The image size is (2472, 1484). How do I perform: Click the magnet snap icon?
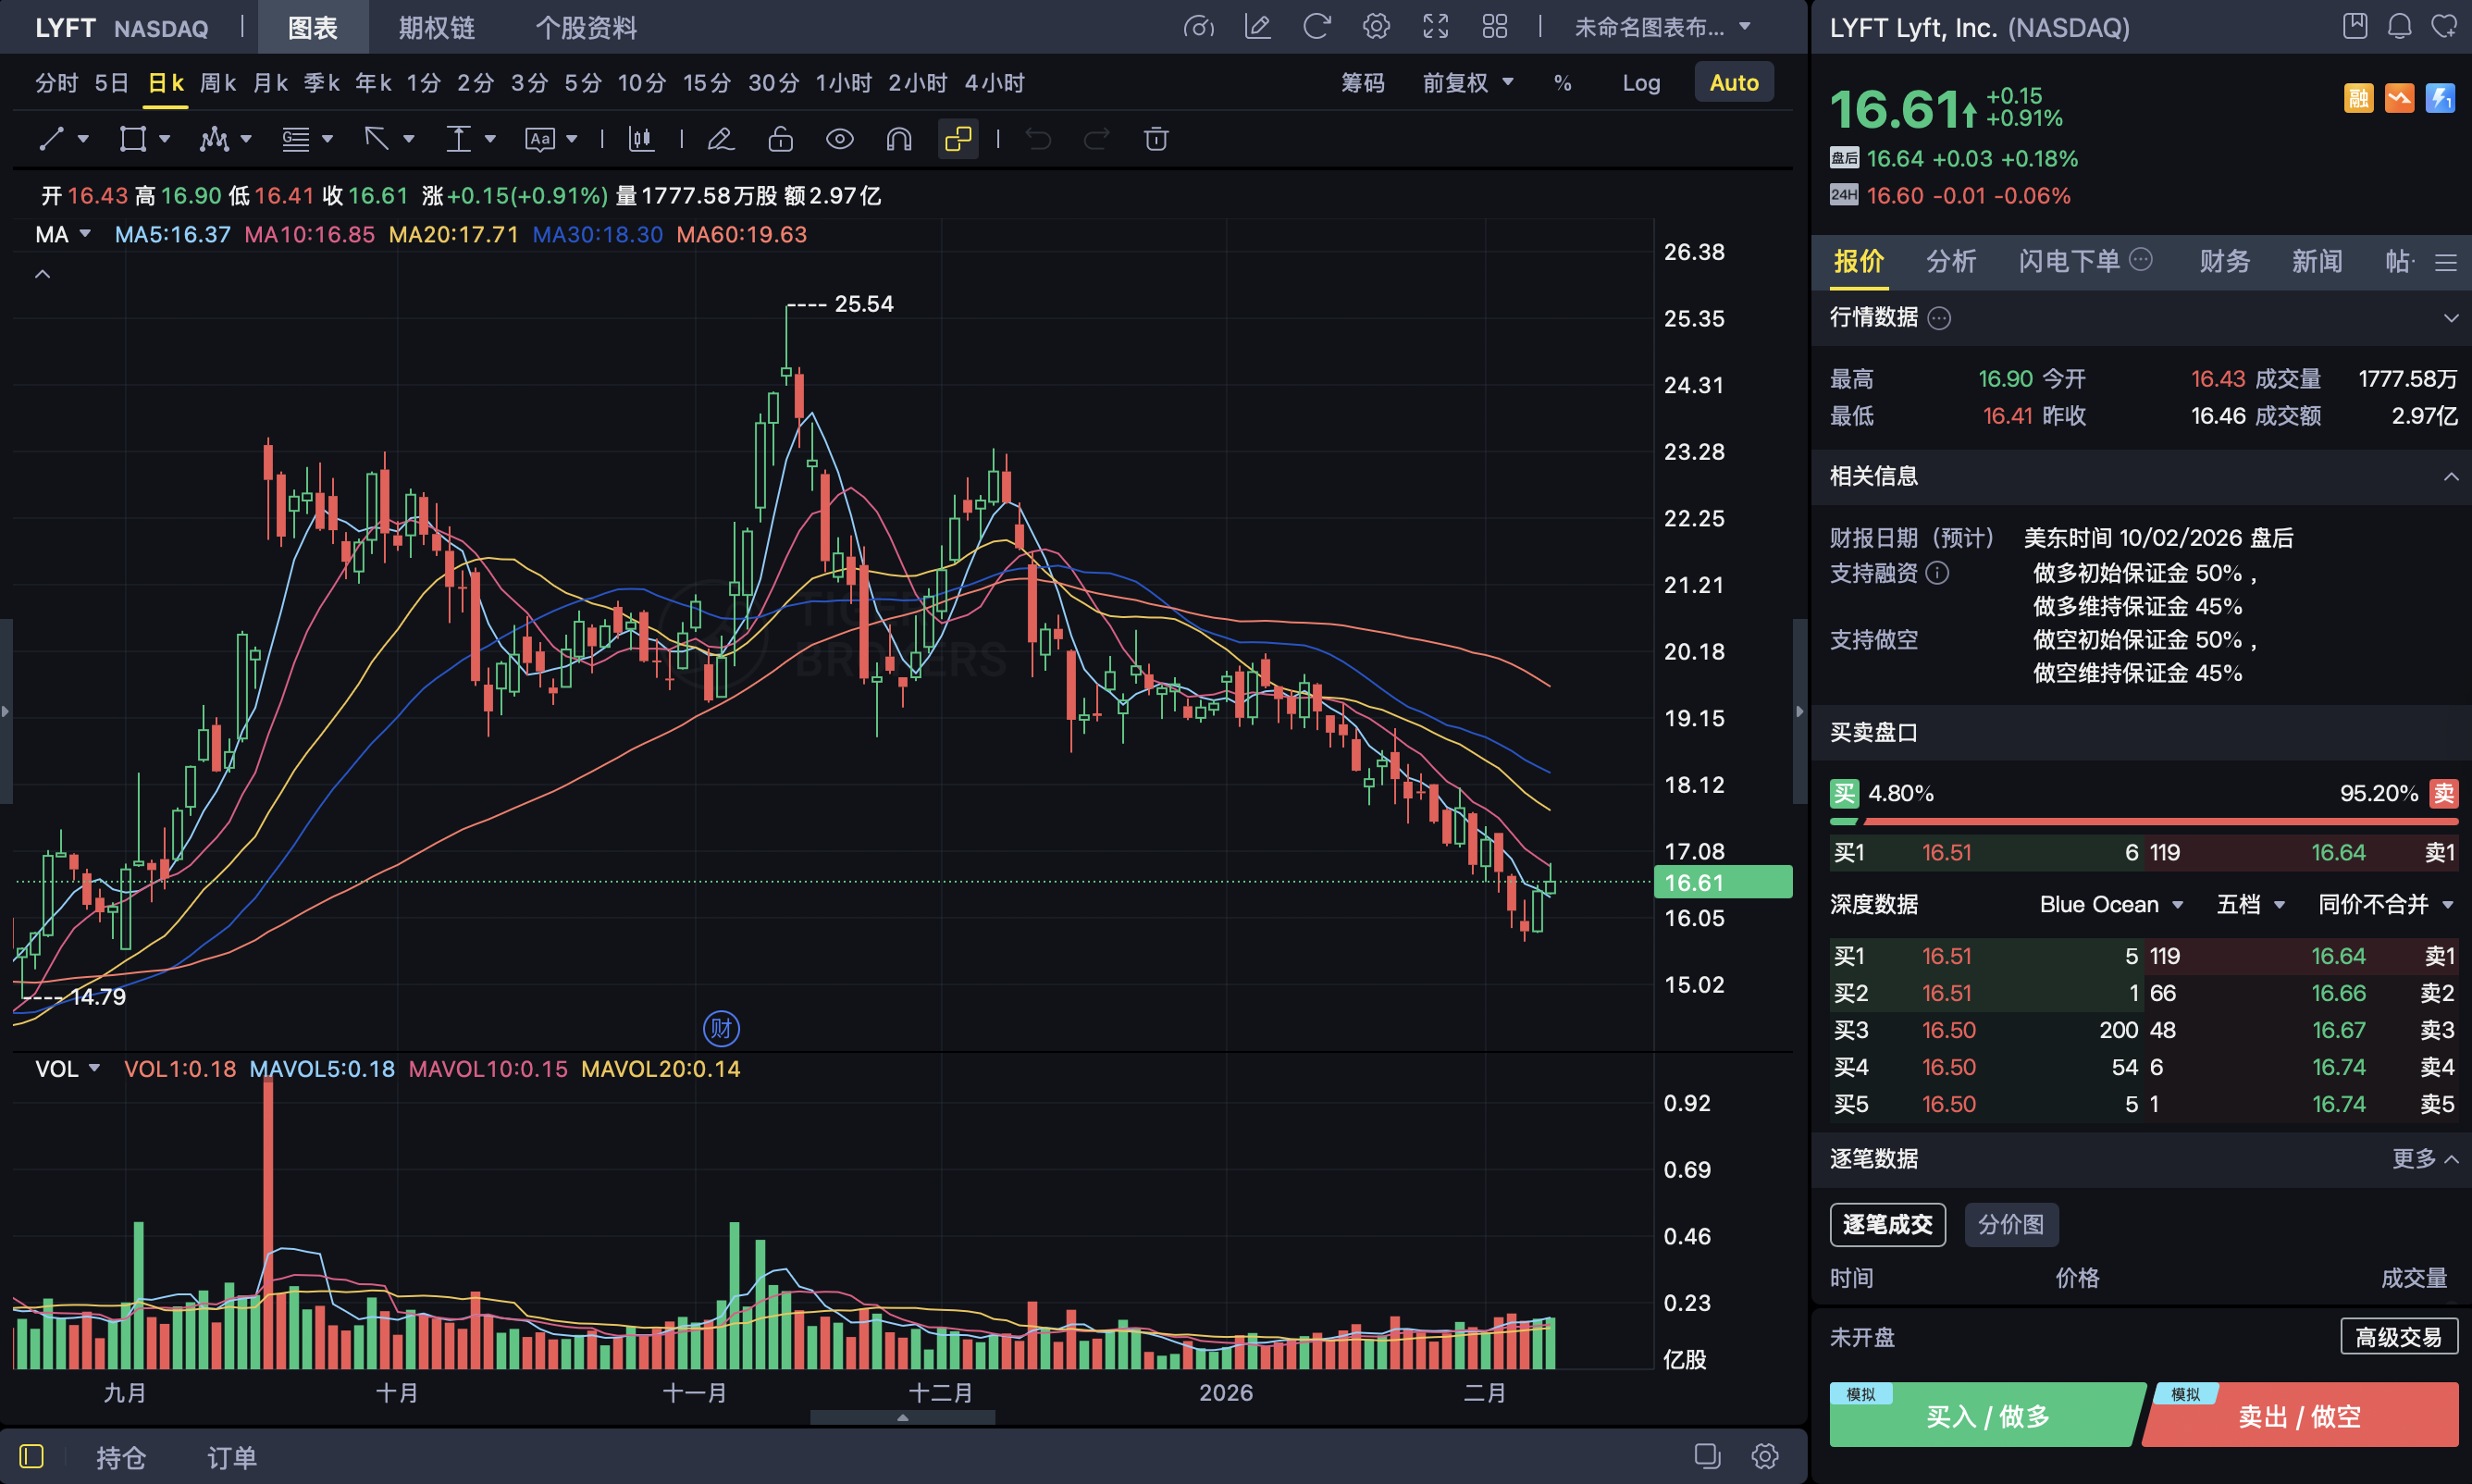[x=897, y=139]
